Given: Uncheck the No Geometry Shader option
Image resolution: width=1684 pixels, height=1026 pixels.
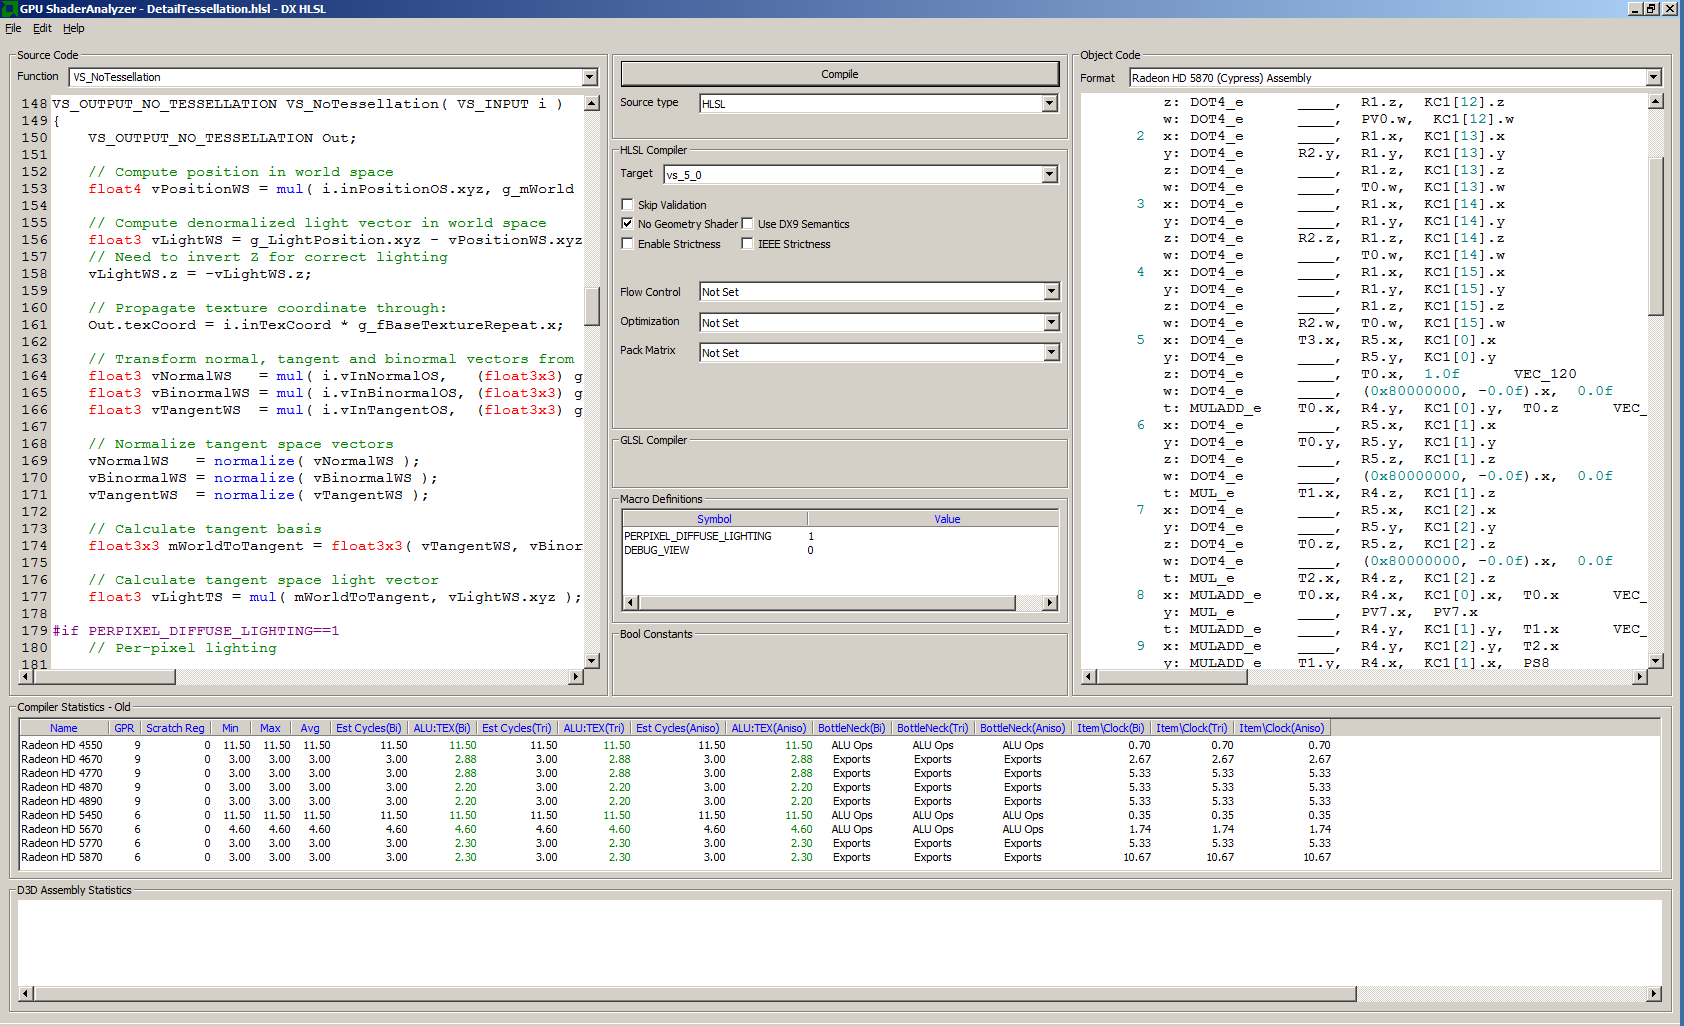Looking at the screenshot, I should click(628, 224).
